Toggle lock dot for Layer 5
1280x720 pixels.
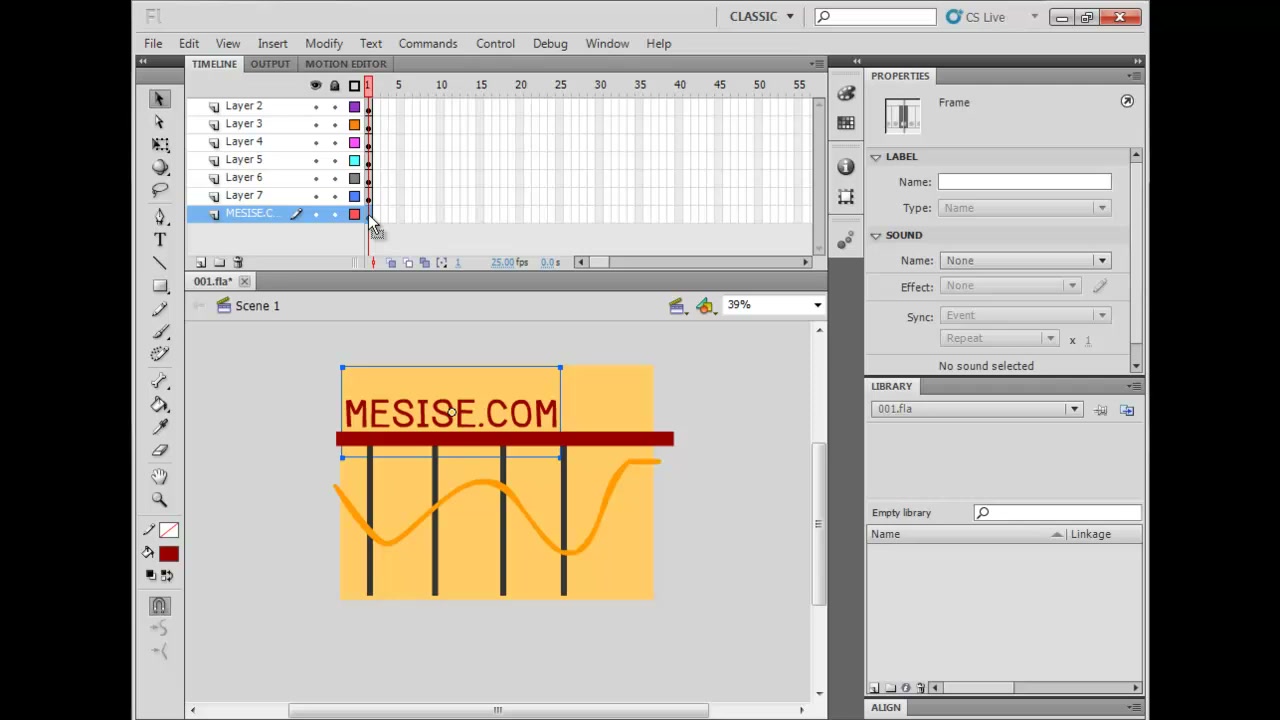(x=335, y=160)
